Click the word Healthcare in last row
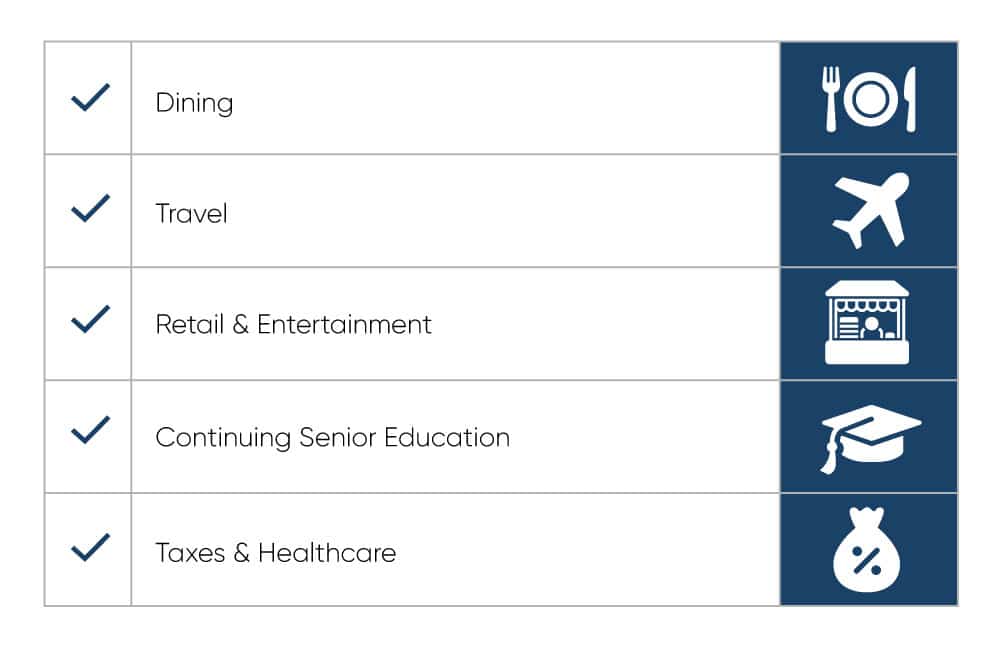This screenshot has height=645, width=1000. (327, 552)
